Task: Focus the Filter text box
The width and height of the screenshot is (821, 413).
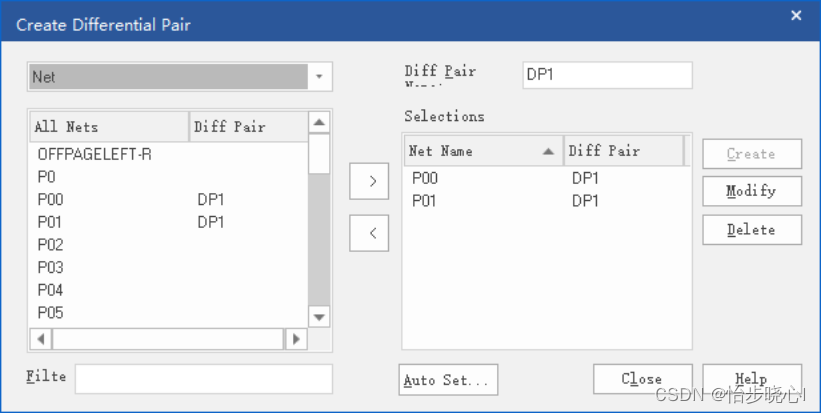Action: click(203, 379)
